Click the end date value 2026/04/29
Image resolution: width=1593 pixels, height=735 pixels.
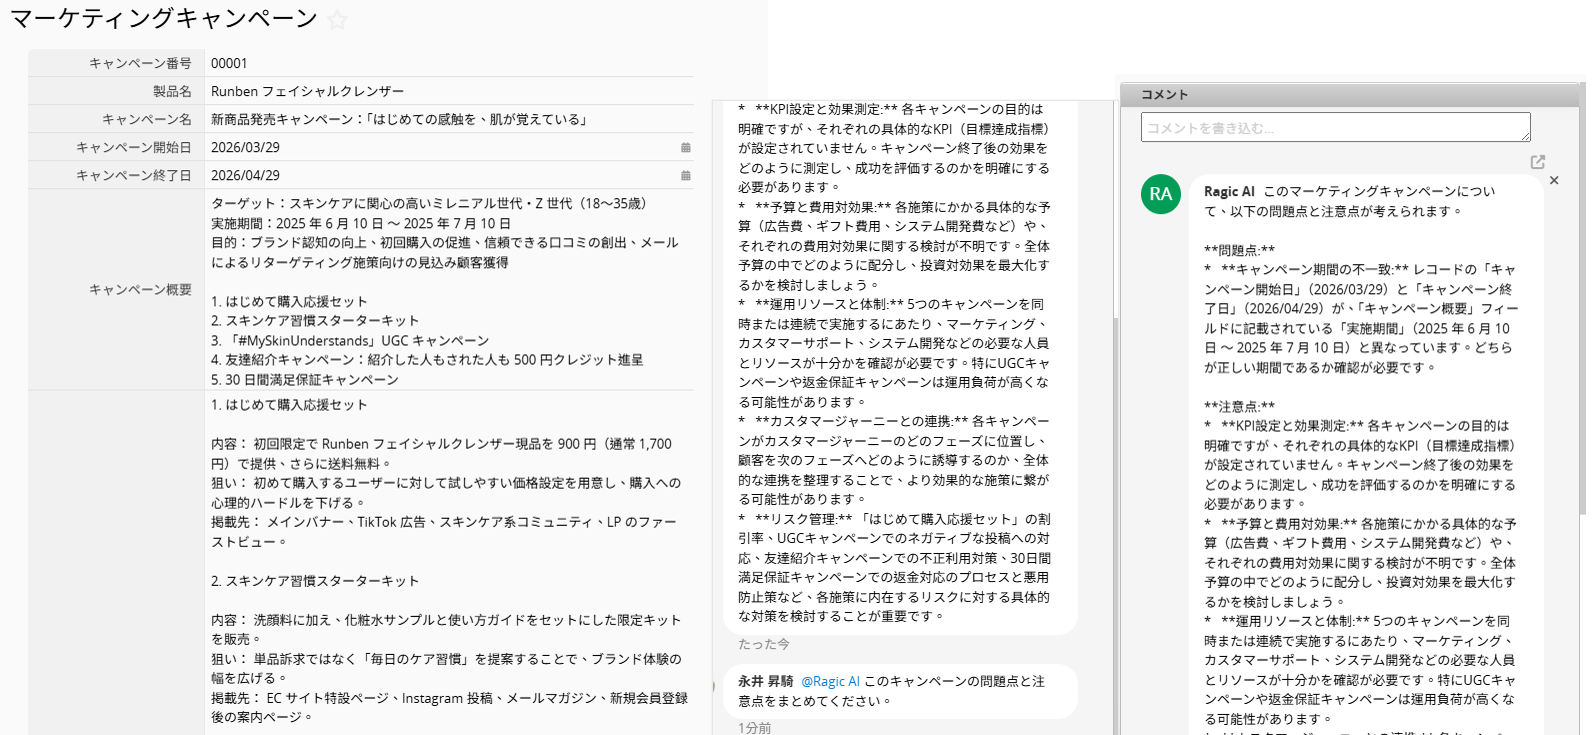pos(245,175)
